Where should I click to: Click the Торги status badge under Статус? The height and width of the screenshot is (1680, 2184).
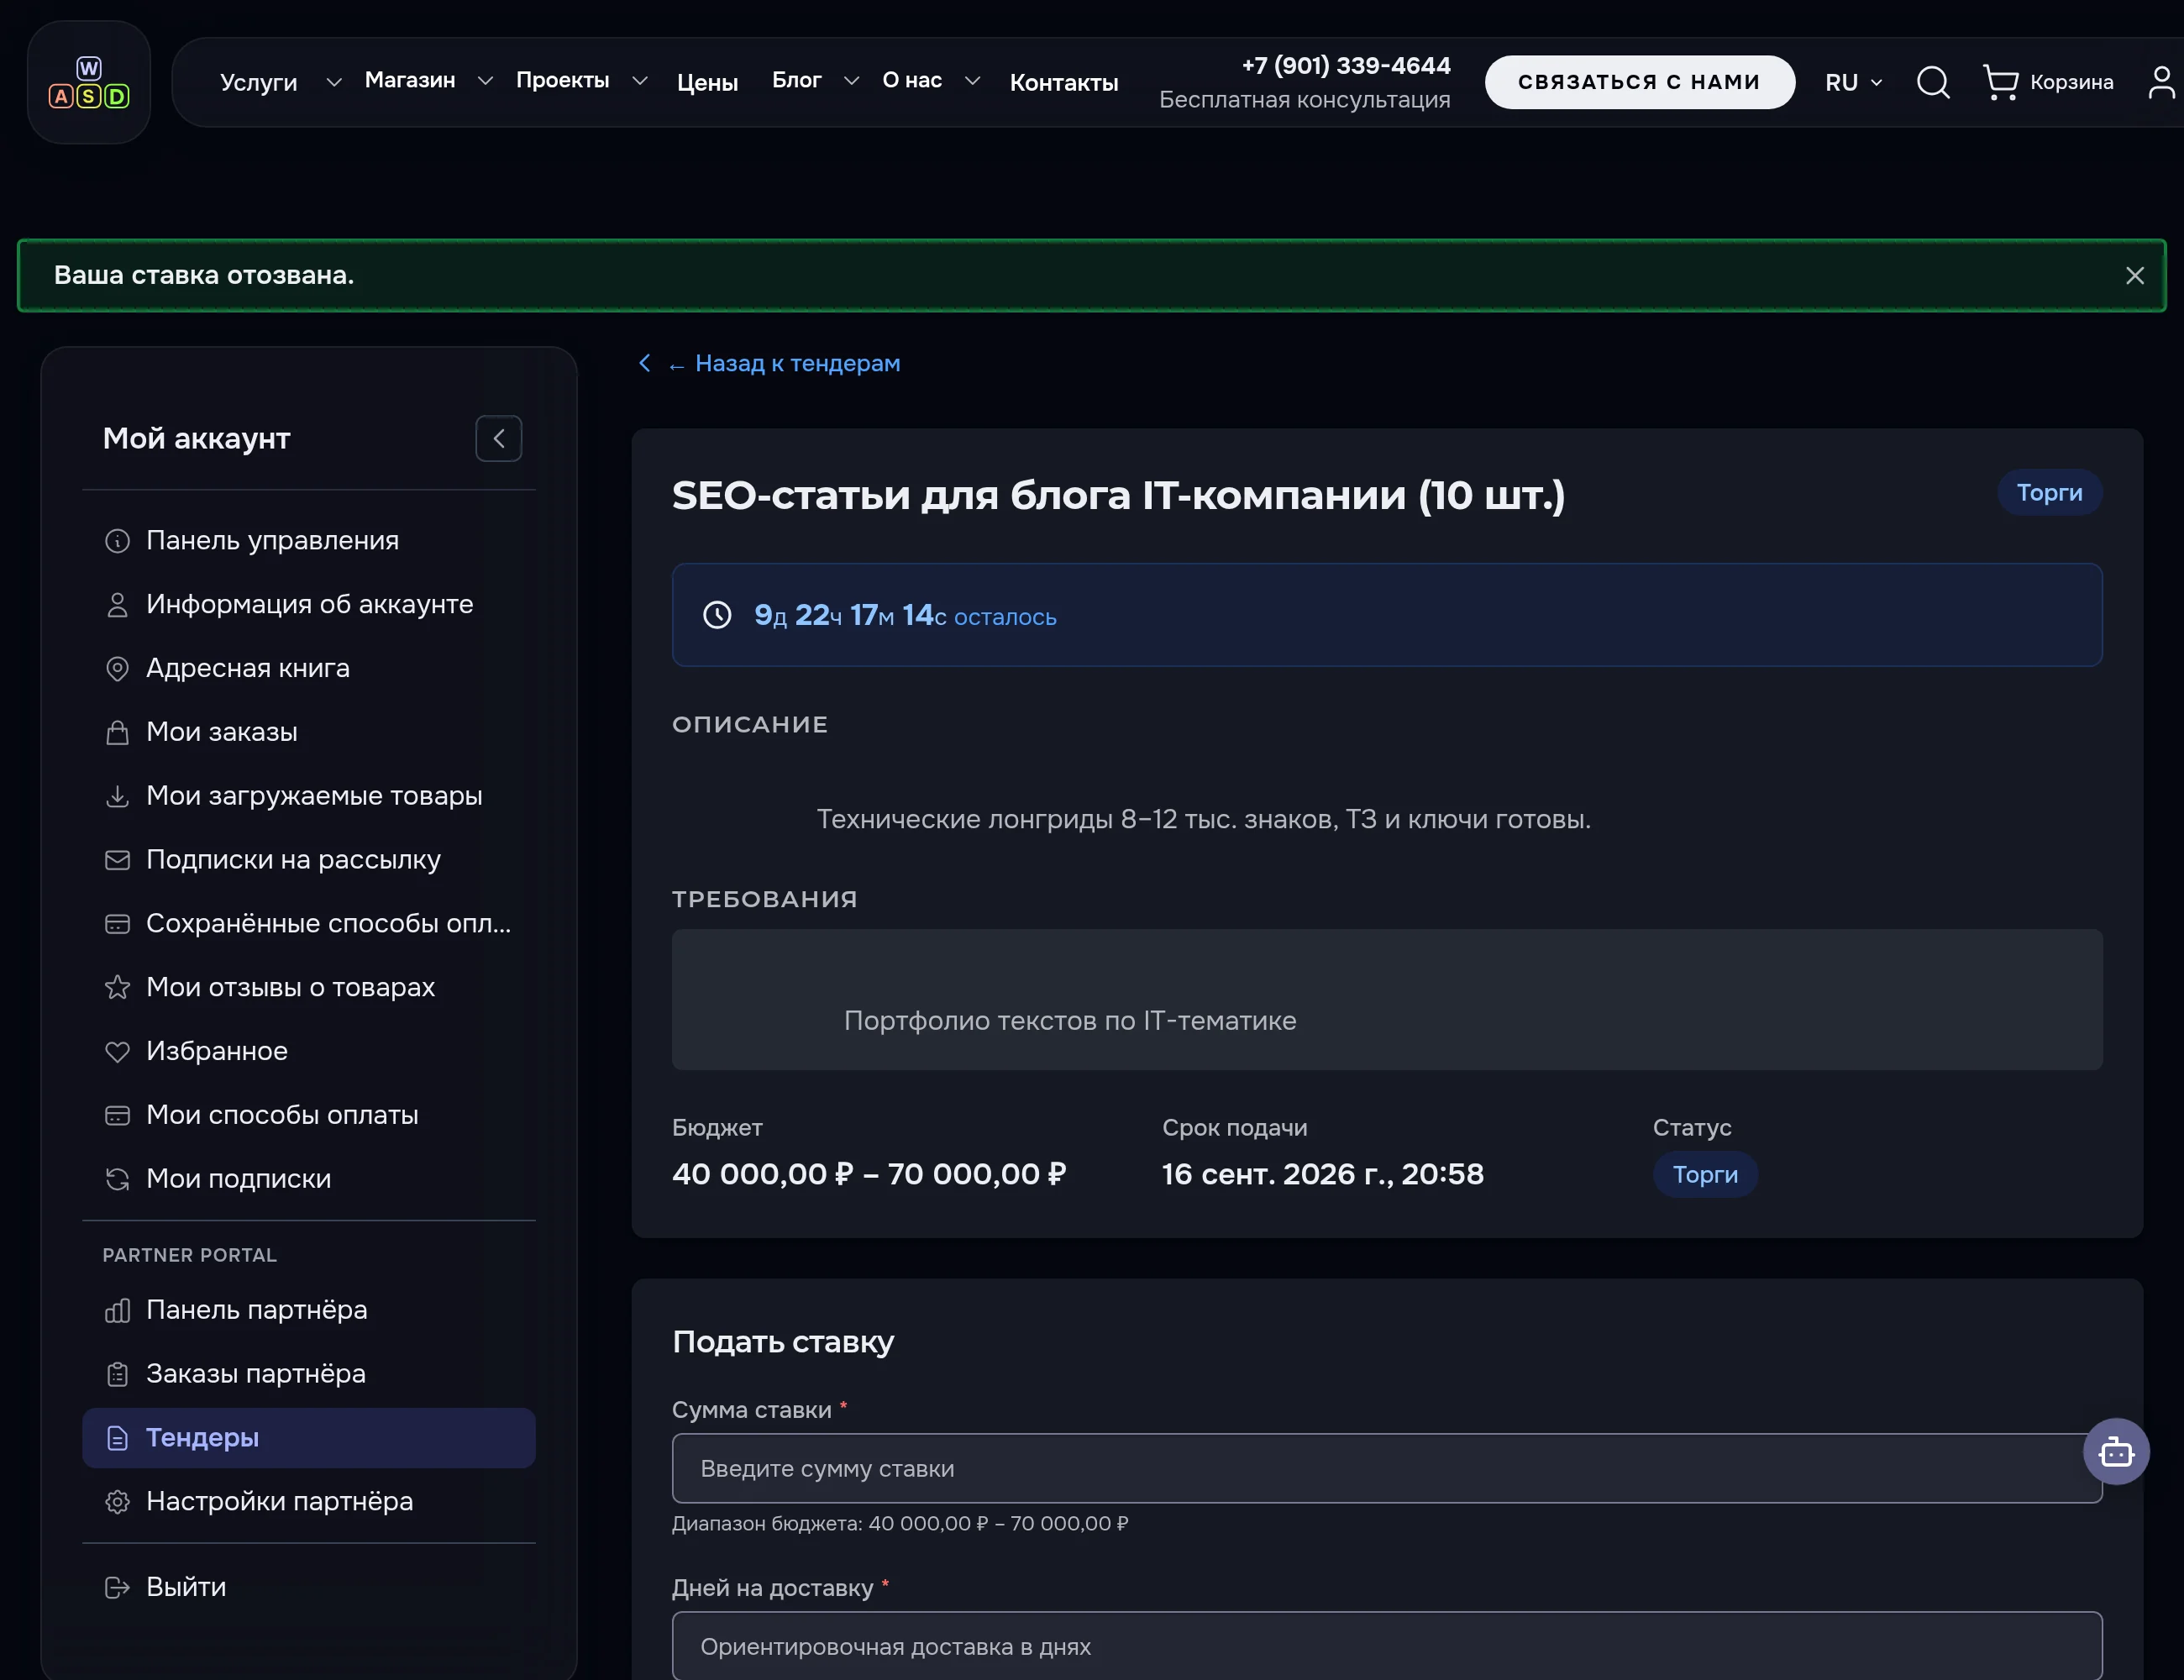(1705, 1175)
